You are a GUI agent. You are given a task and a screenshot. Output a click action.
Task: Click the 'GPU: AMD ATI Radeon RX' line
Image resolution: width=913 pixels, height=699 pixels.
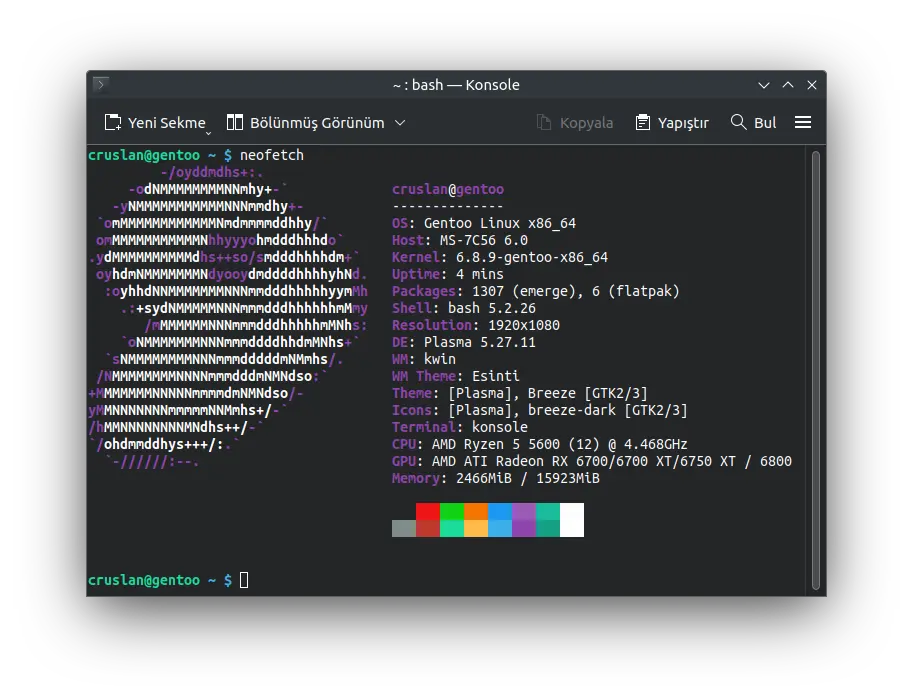[592, 461]
